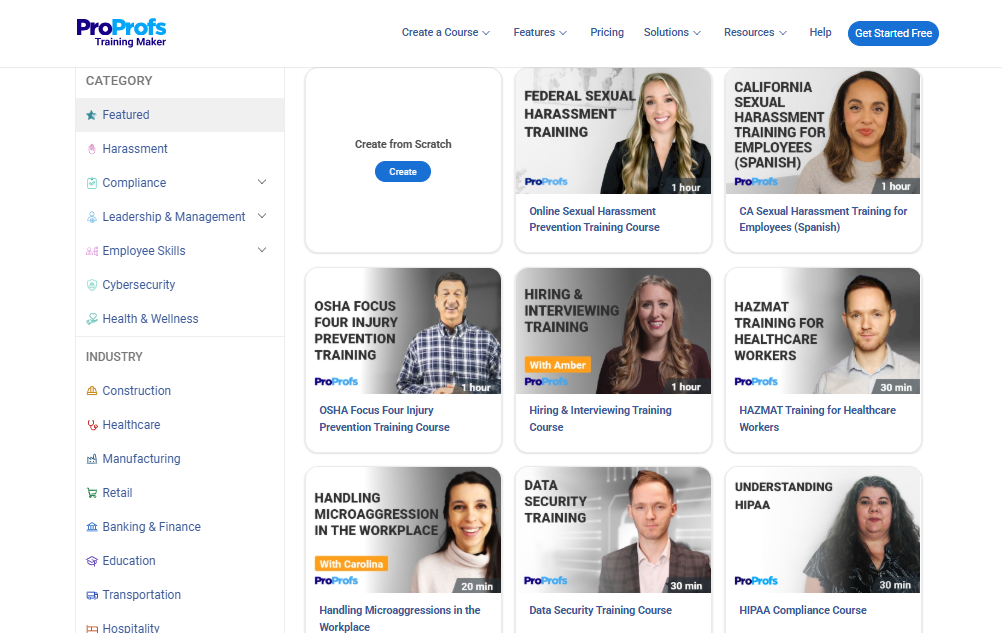Image resolution: width=1002 pixels, height=633 pixels.
Task: Select the Harassment category
Action: tap(180, 149)
